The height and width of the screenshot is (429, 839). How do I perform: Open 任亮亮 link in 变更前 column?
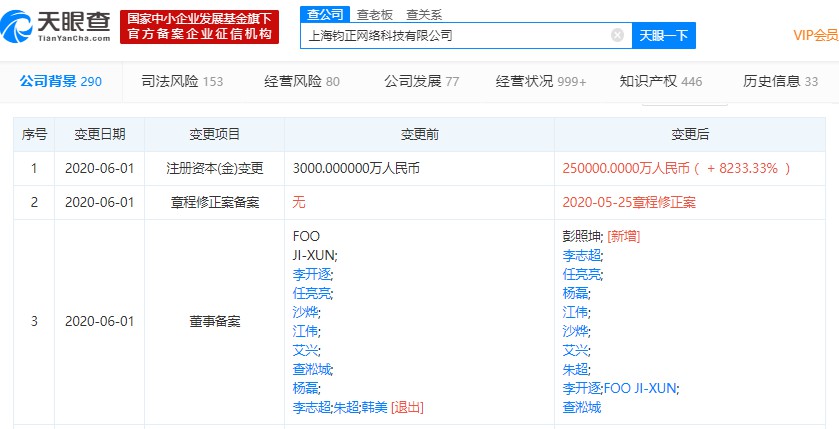pyautogui.click(x=311, y=293)
